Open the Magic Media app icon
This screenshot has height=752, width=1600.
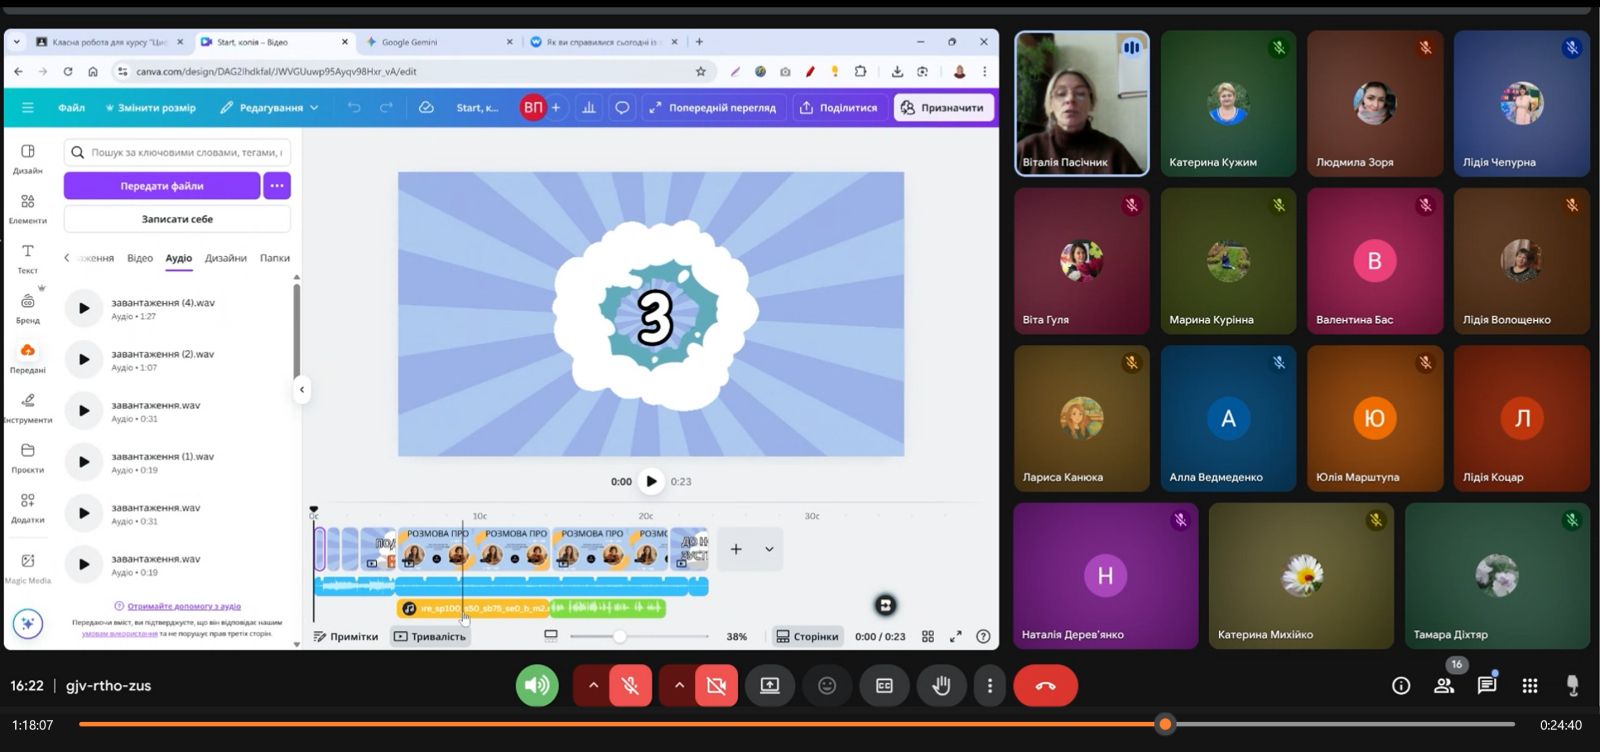coord(28,566)
